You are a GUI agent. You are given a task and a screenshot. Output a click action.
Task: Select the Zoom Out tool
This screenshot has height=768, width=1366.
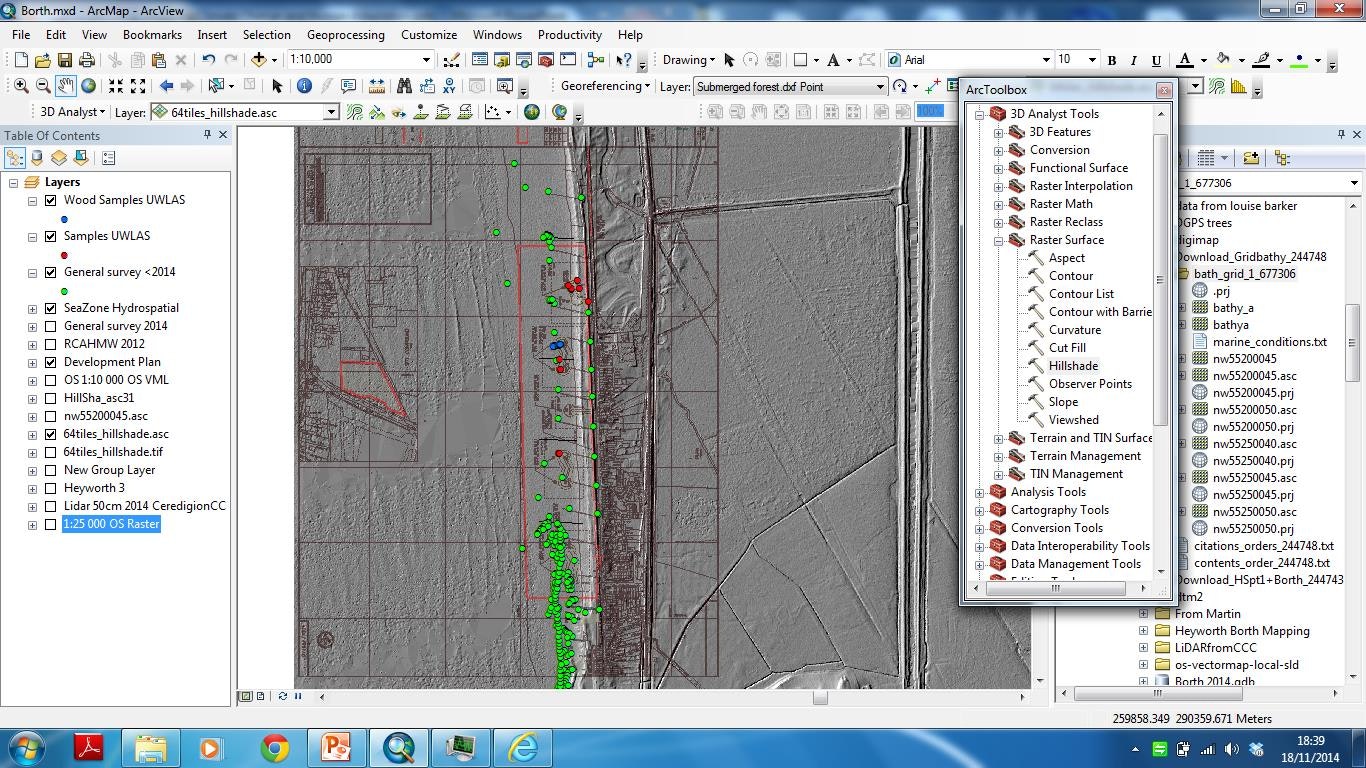[x=43, y=86]
